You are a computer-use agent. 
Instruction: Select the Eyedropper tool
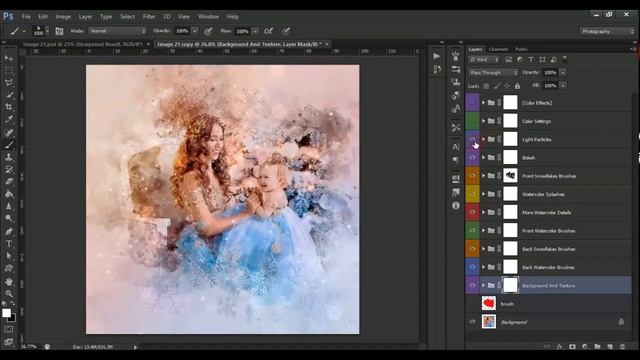point(9,120)
